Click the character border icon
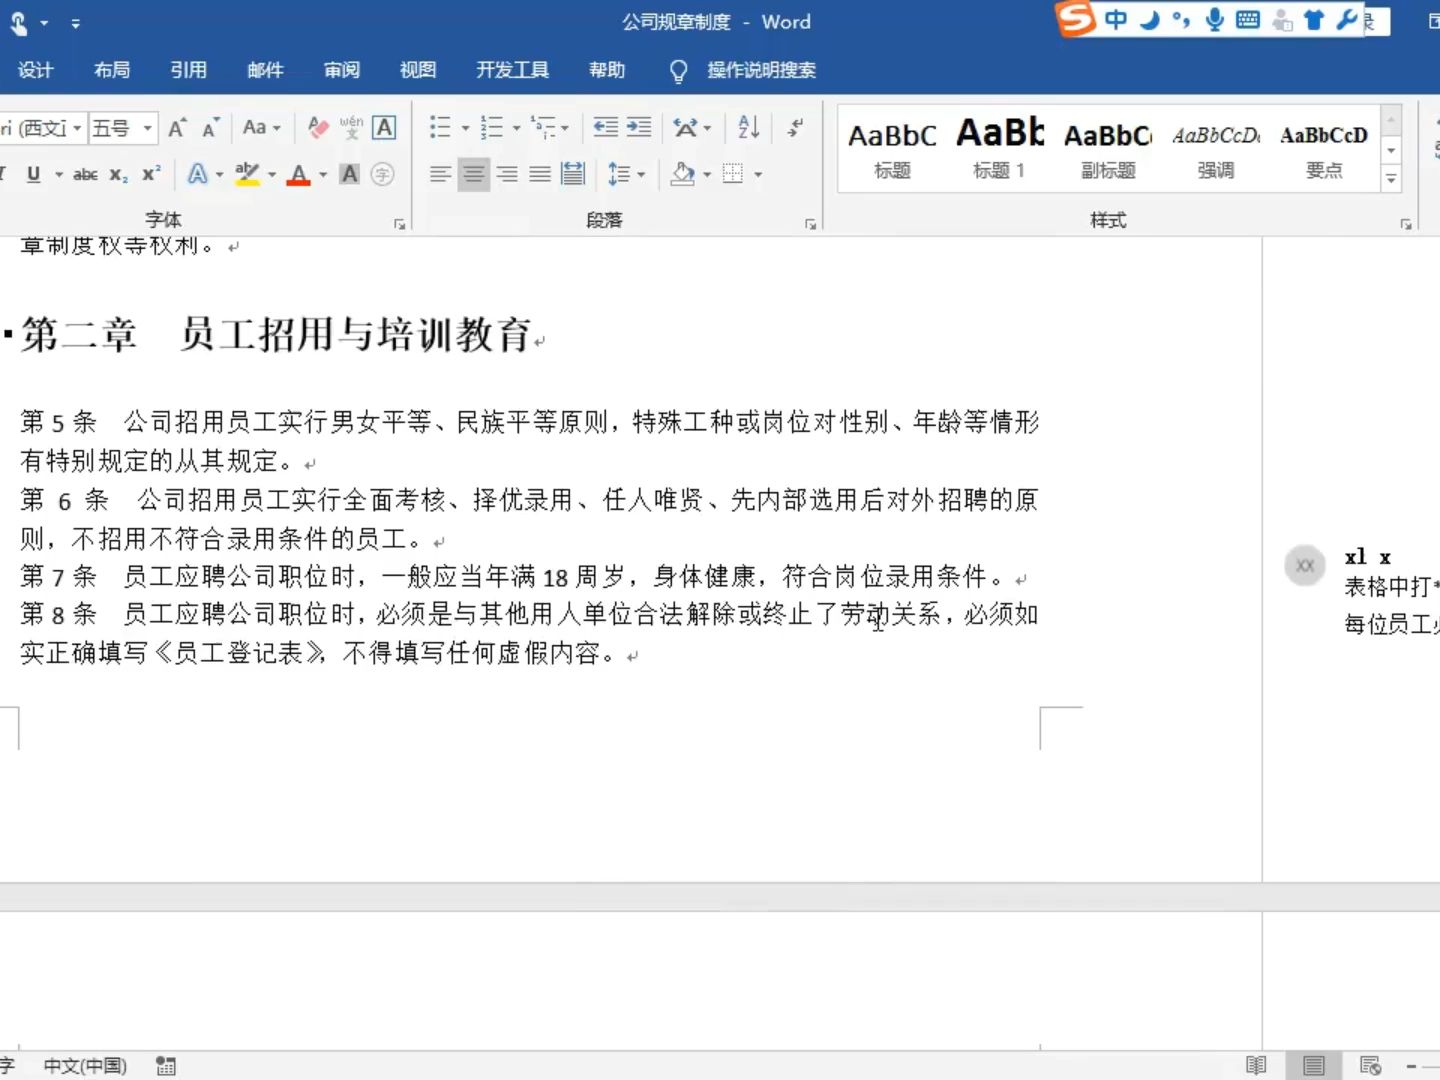The image size is (1440, 1080). tap(385, 128)
